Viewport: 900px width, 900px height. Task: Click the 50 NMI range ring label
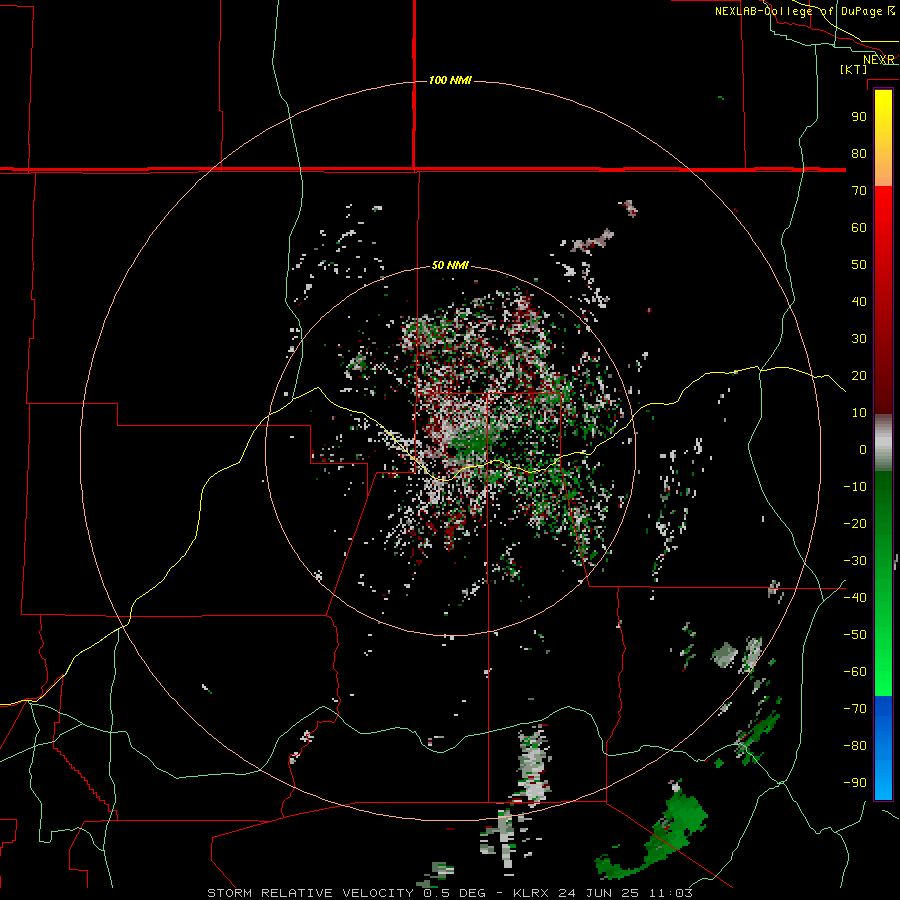tap(450, 265)
